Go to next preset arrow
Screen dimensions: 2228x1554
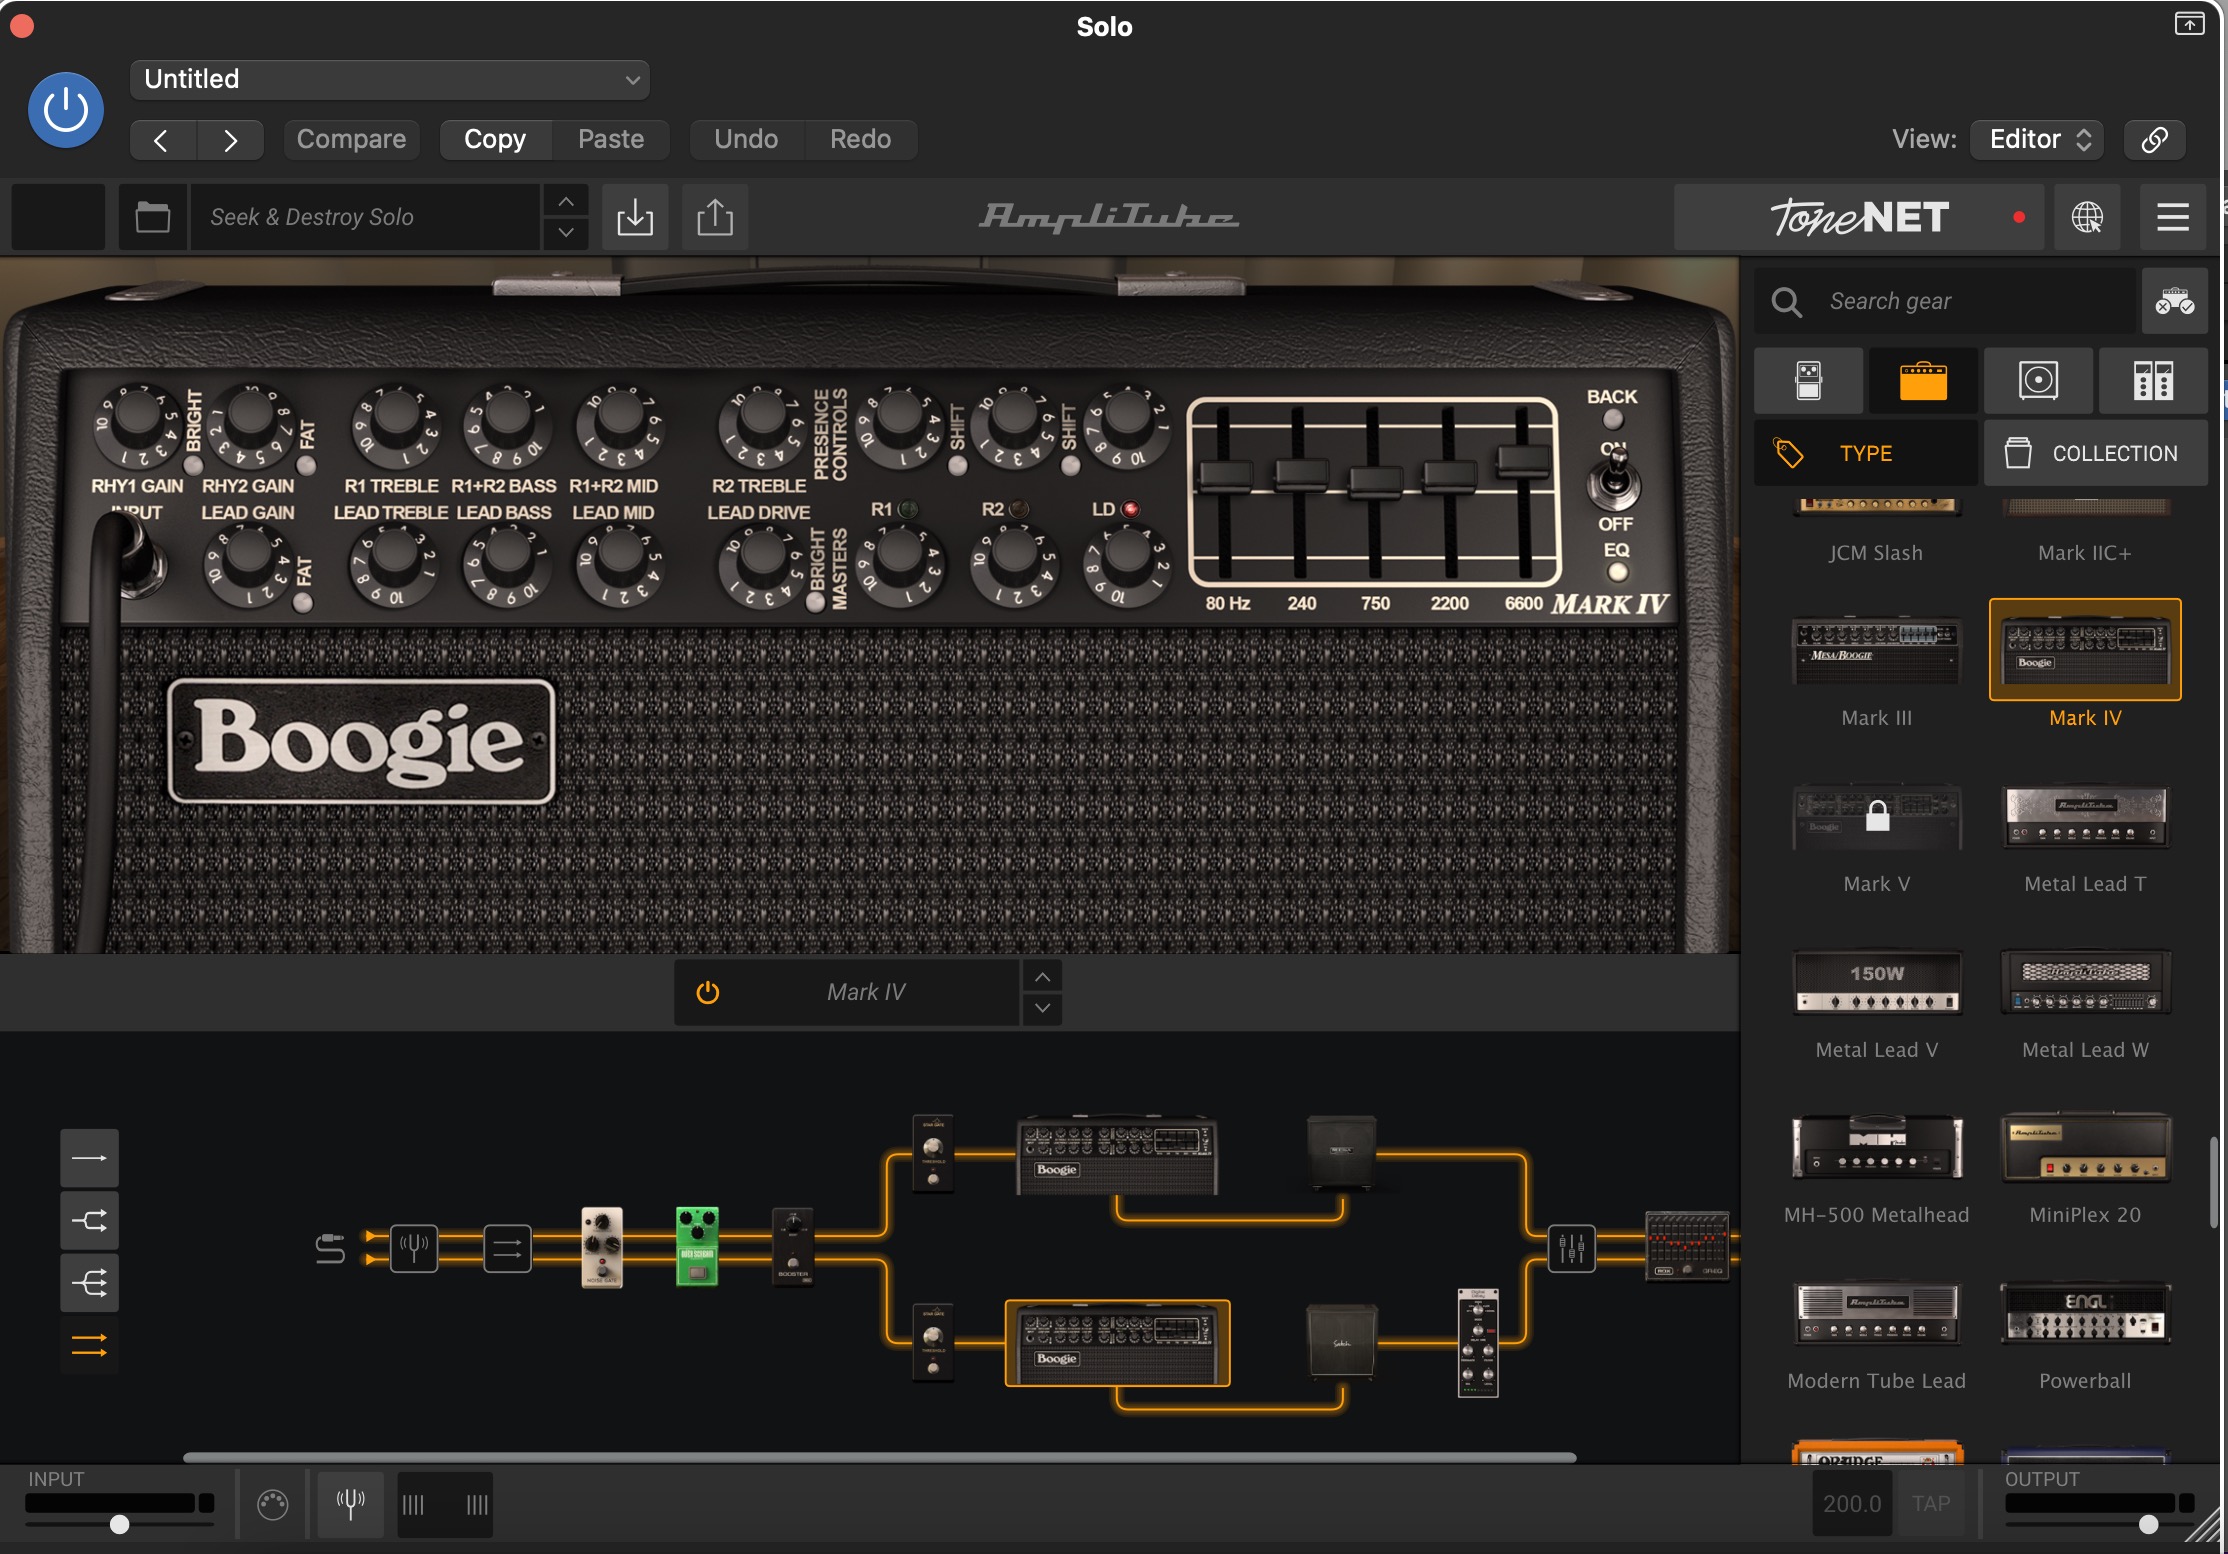tap(231, 140)
